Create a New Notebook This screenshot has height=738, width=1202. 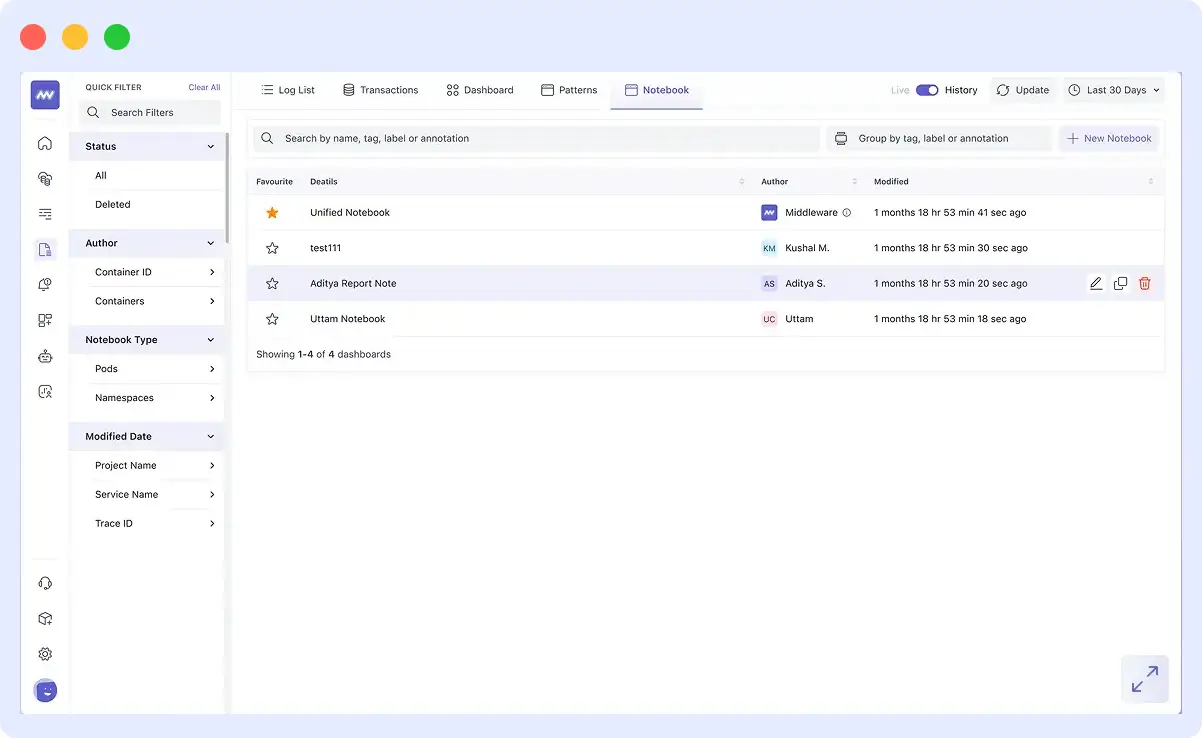[x=1108, y=138]
